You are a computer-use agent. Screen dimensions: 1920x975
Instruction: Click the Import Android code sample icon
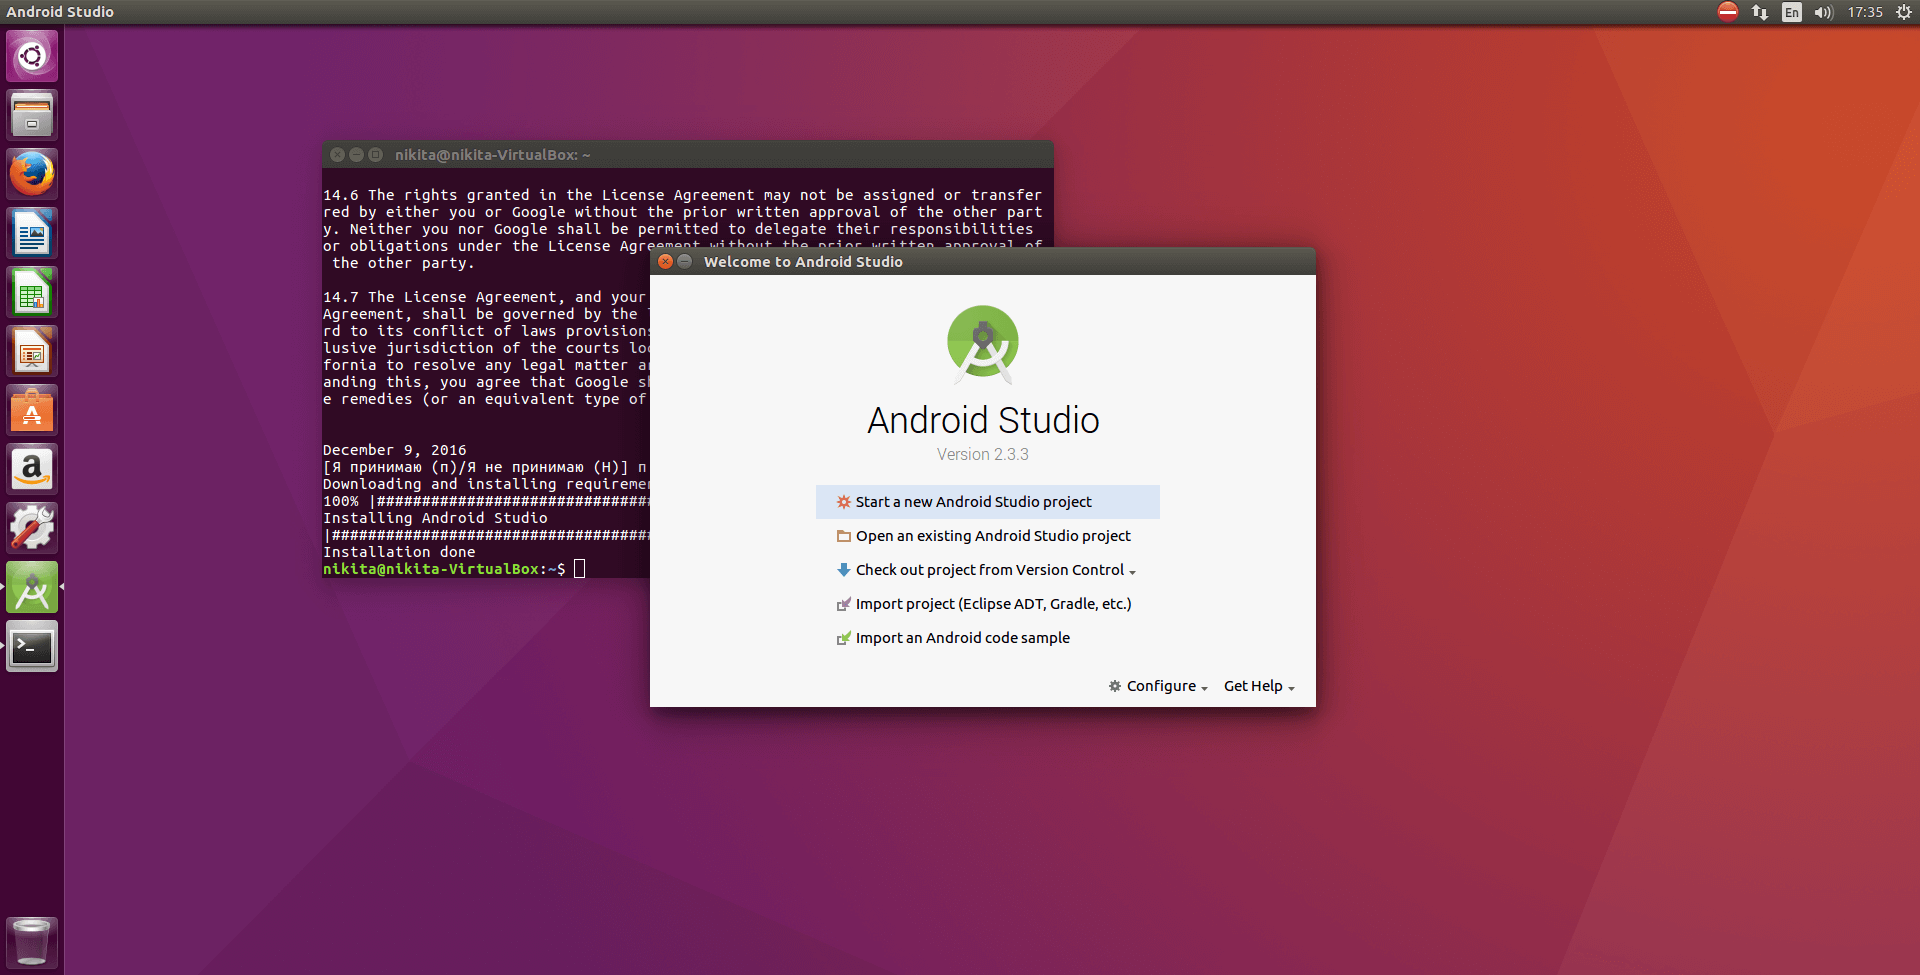[844, 638]
